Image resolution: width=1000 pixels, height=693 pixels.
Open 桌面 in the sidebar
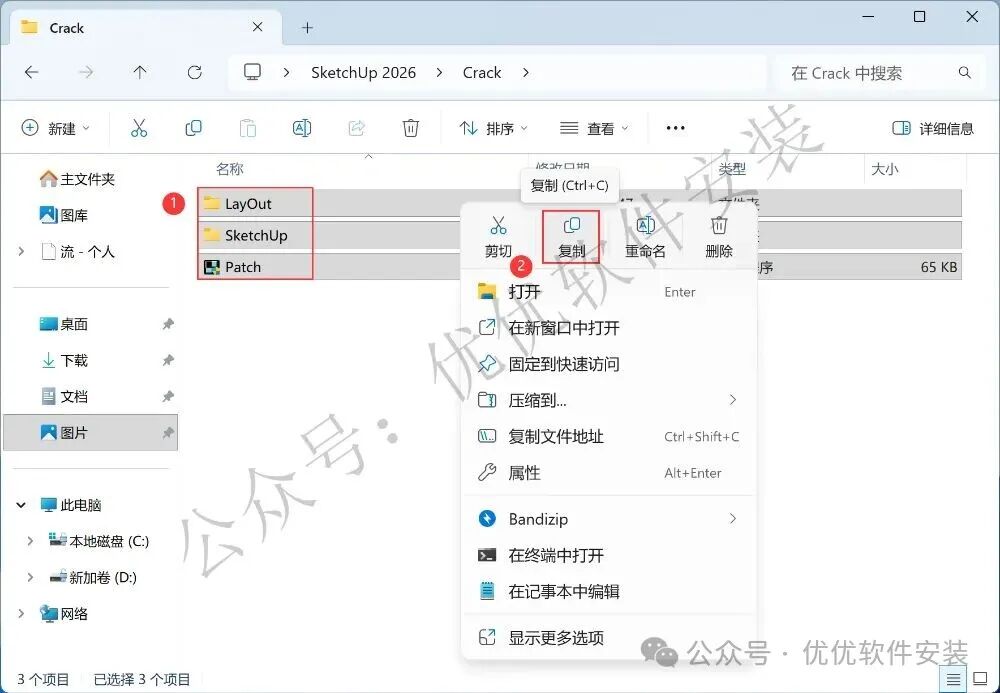[x=64, y=324]
